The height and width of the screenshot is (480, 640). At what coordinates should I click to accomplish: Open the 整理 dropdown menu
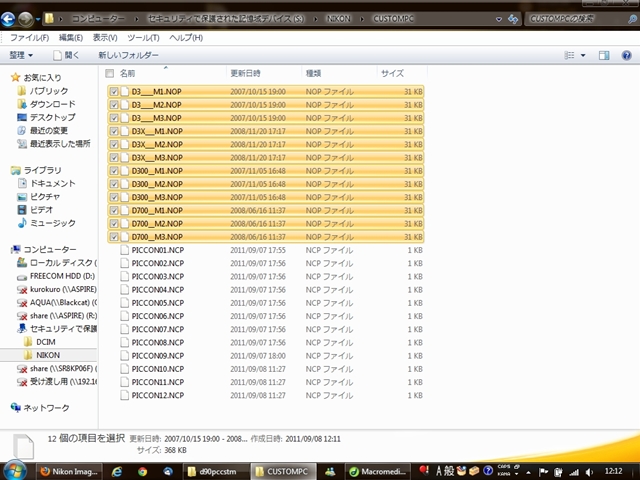[x=20, y=54]
